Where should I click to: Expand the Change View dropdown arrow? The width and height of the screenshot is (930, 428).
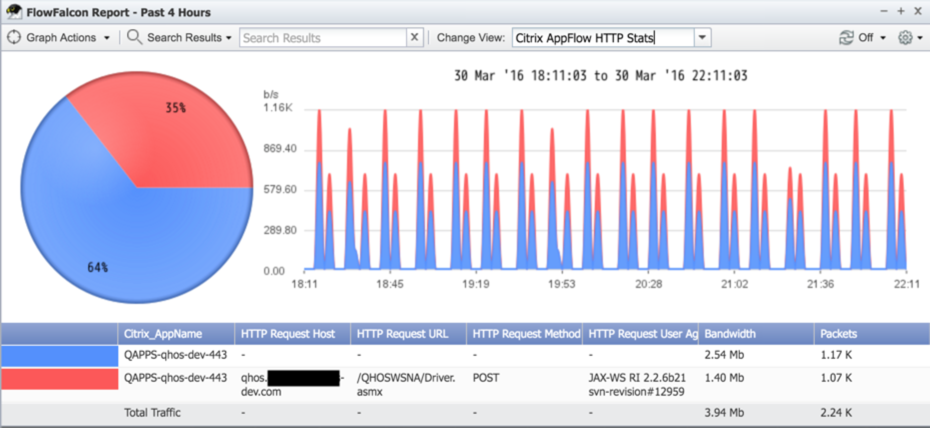(702, 38)
